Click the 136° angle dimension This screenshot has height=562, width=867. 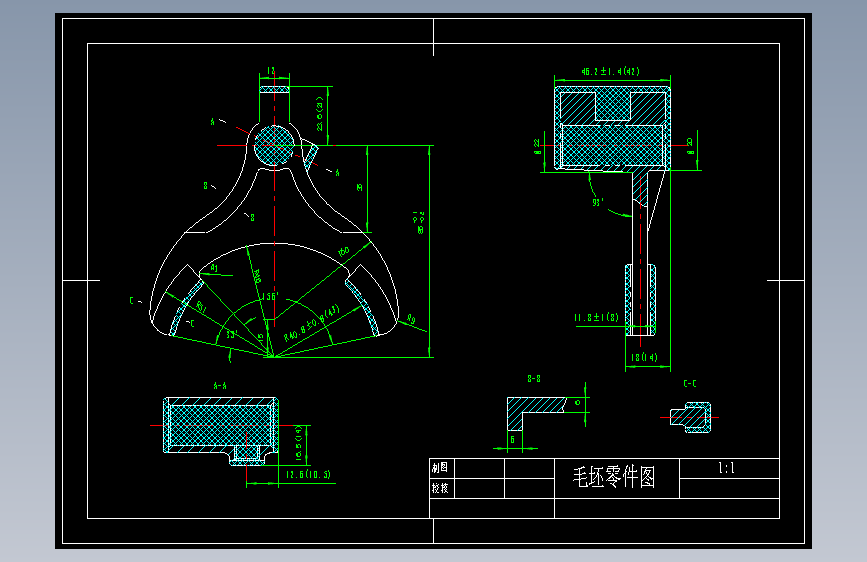click(x=269, y=296)
